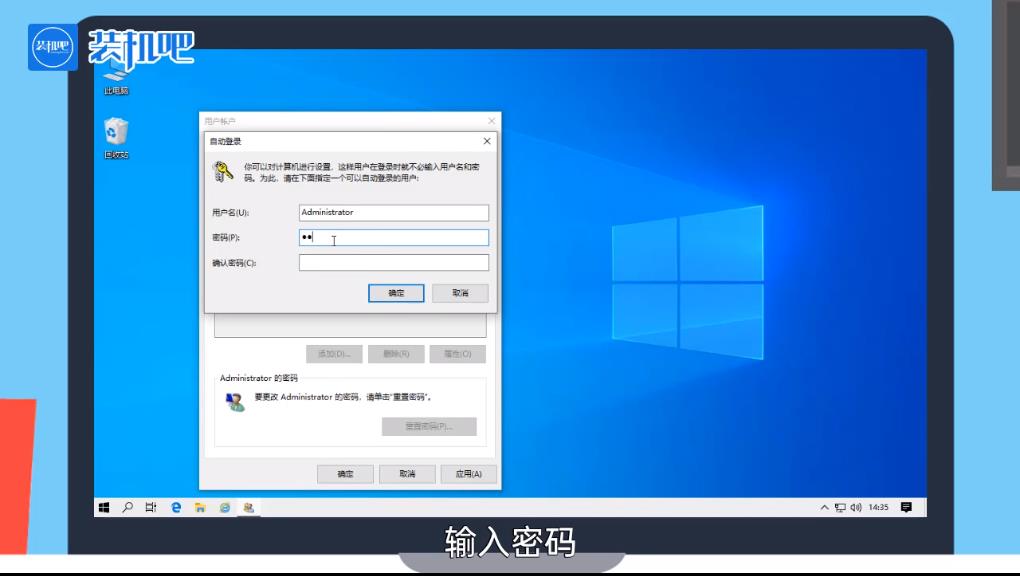Image resolution: width=1020 pixels, height=576 pixels.
Task: Select User Accounts app in taskbar
Action: coord(248,507)
